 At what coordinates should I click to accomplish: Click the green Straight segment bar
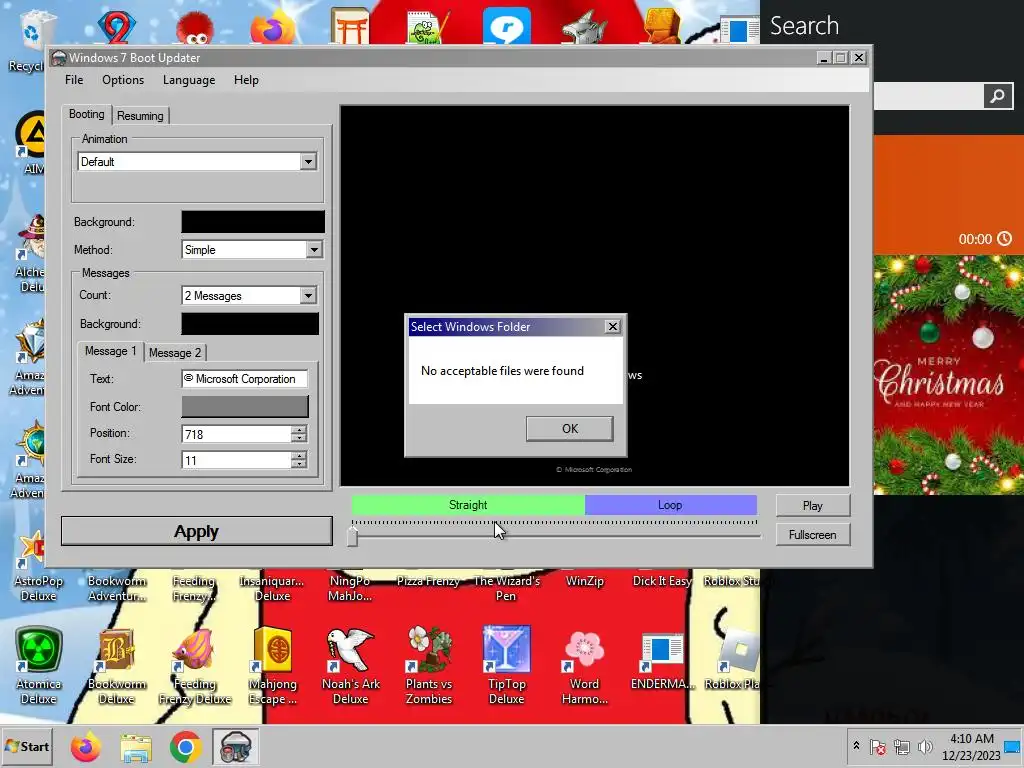[x=468, y=505]
